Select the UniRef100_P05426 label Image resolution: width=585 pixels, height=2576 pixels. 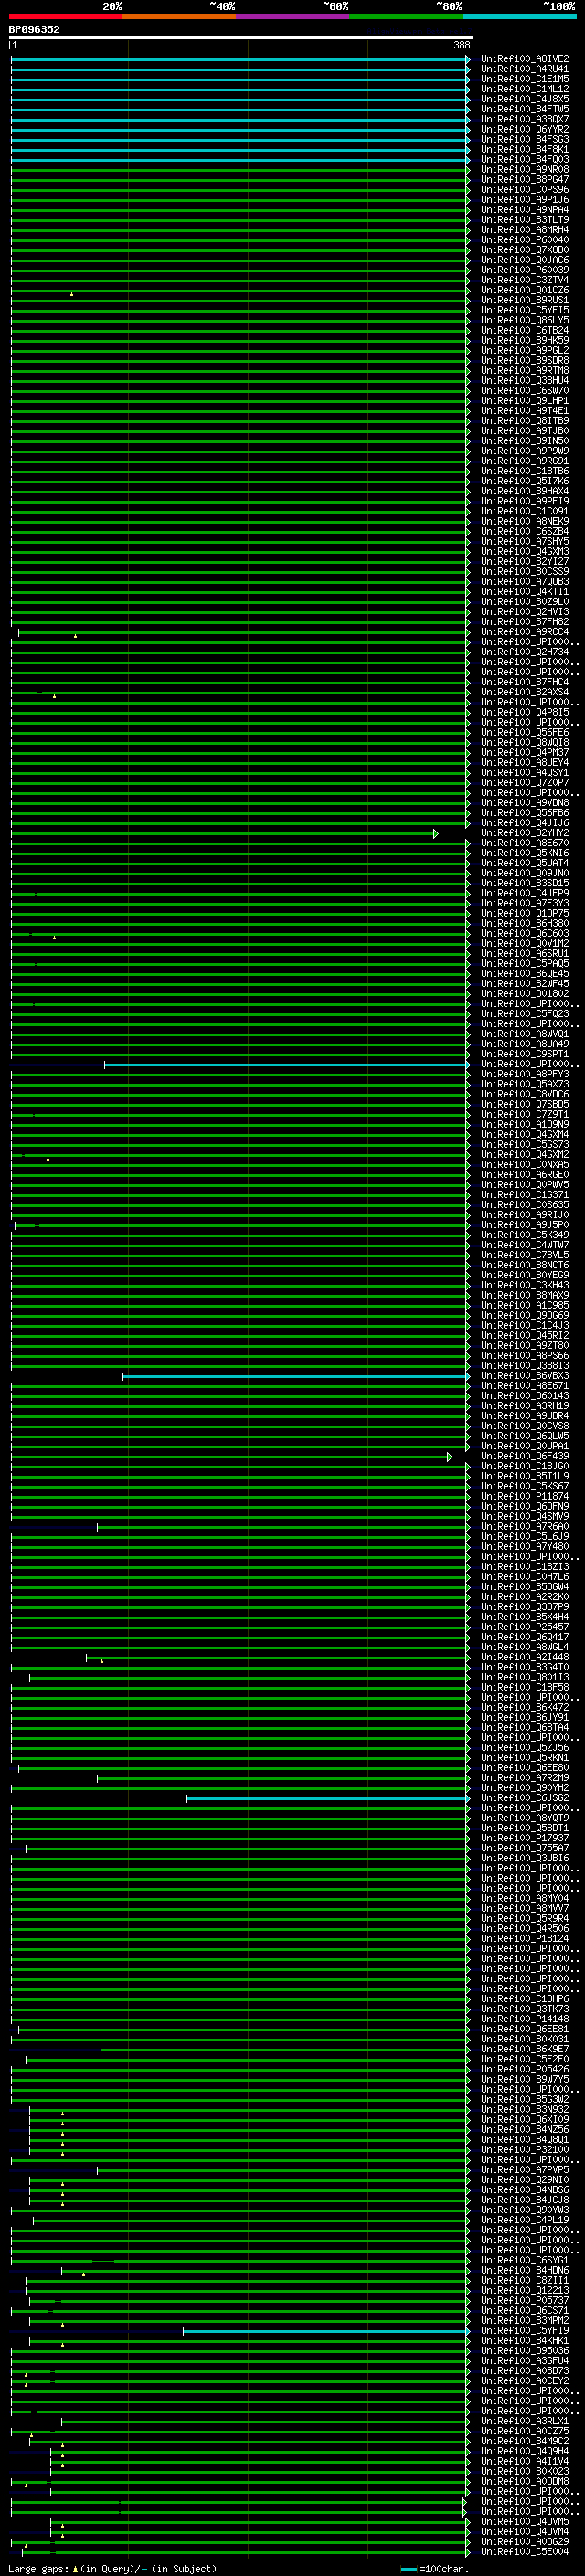[x=524, y=2069]
